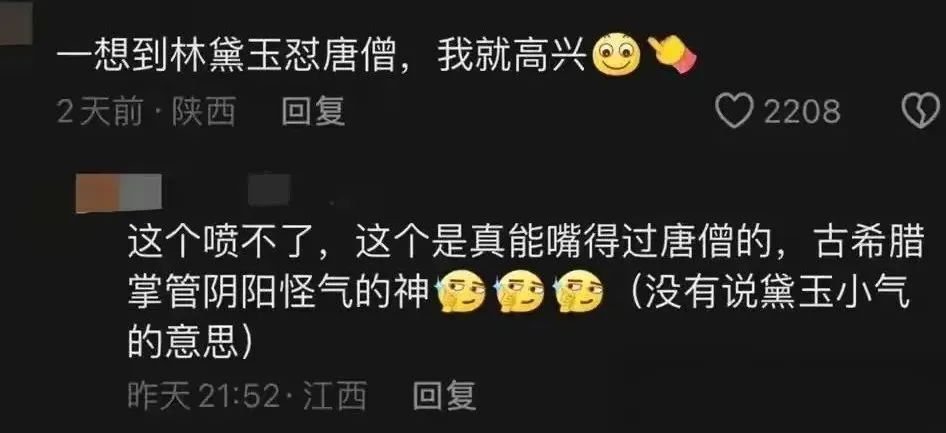Select the middle thinking-face emoji in the reply

coord(518,293)
